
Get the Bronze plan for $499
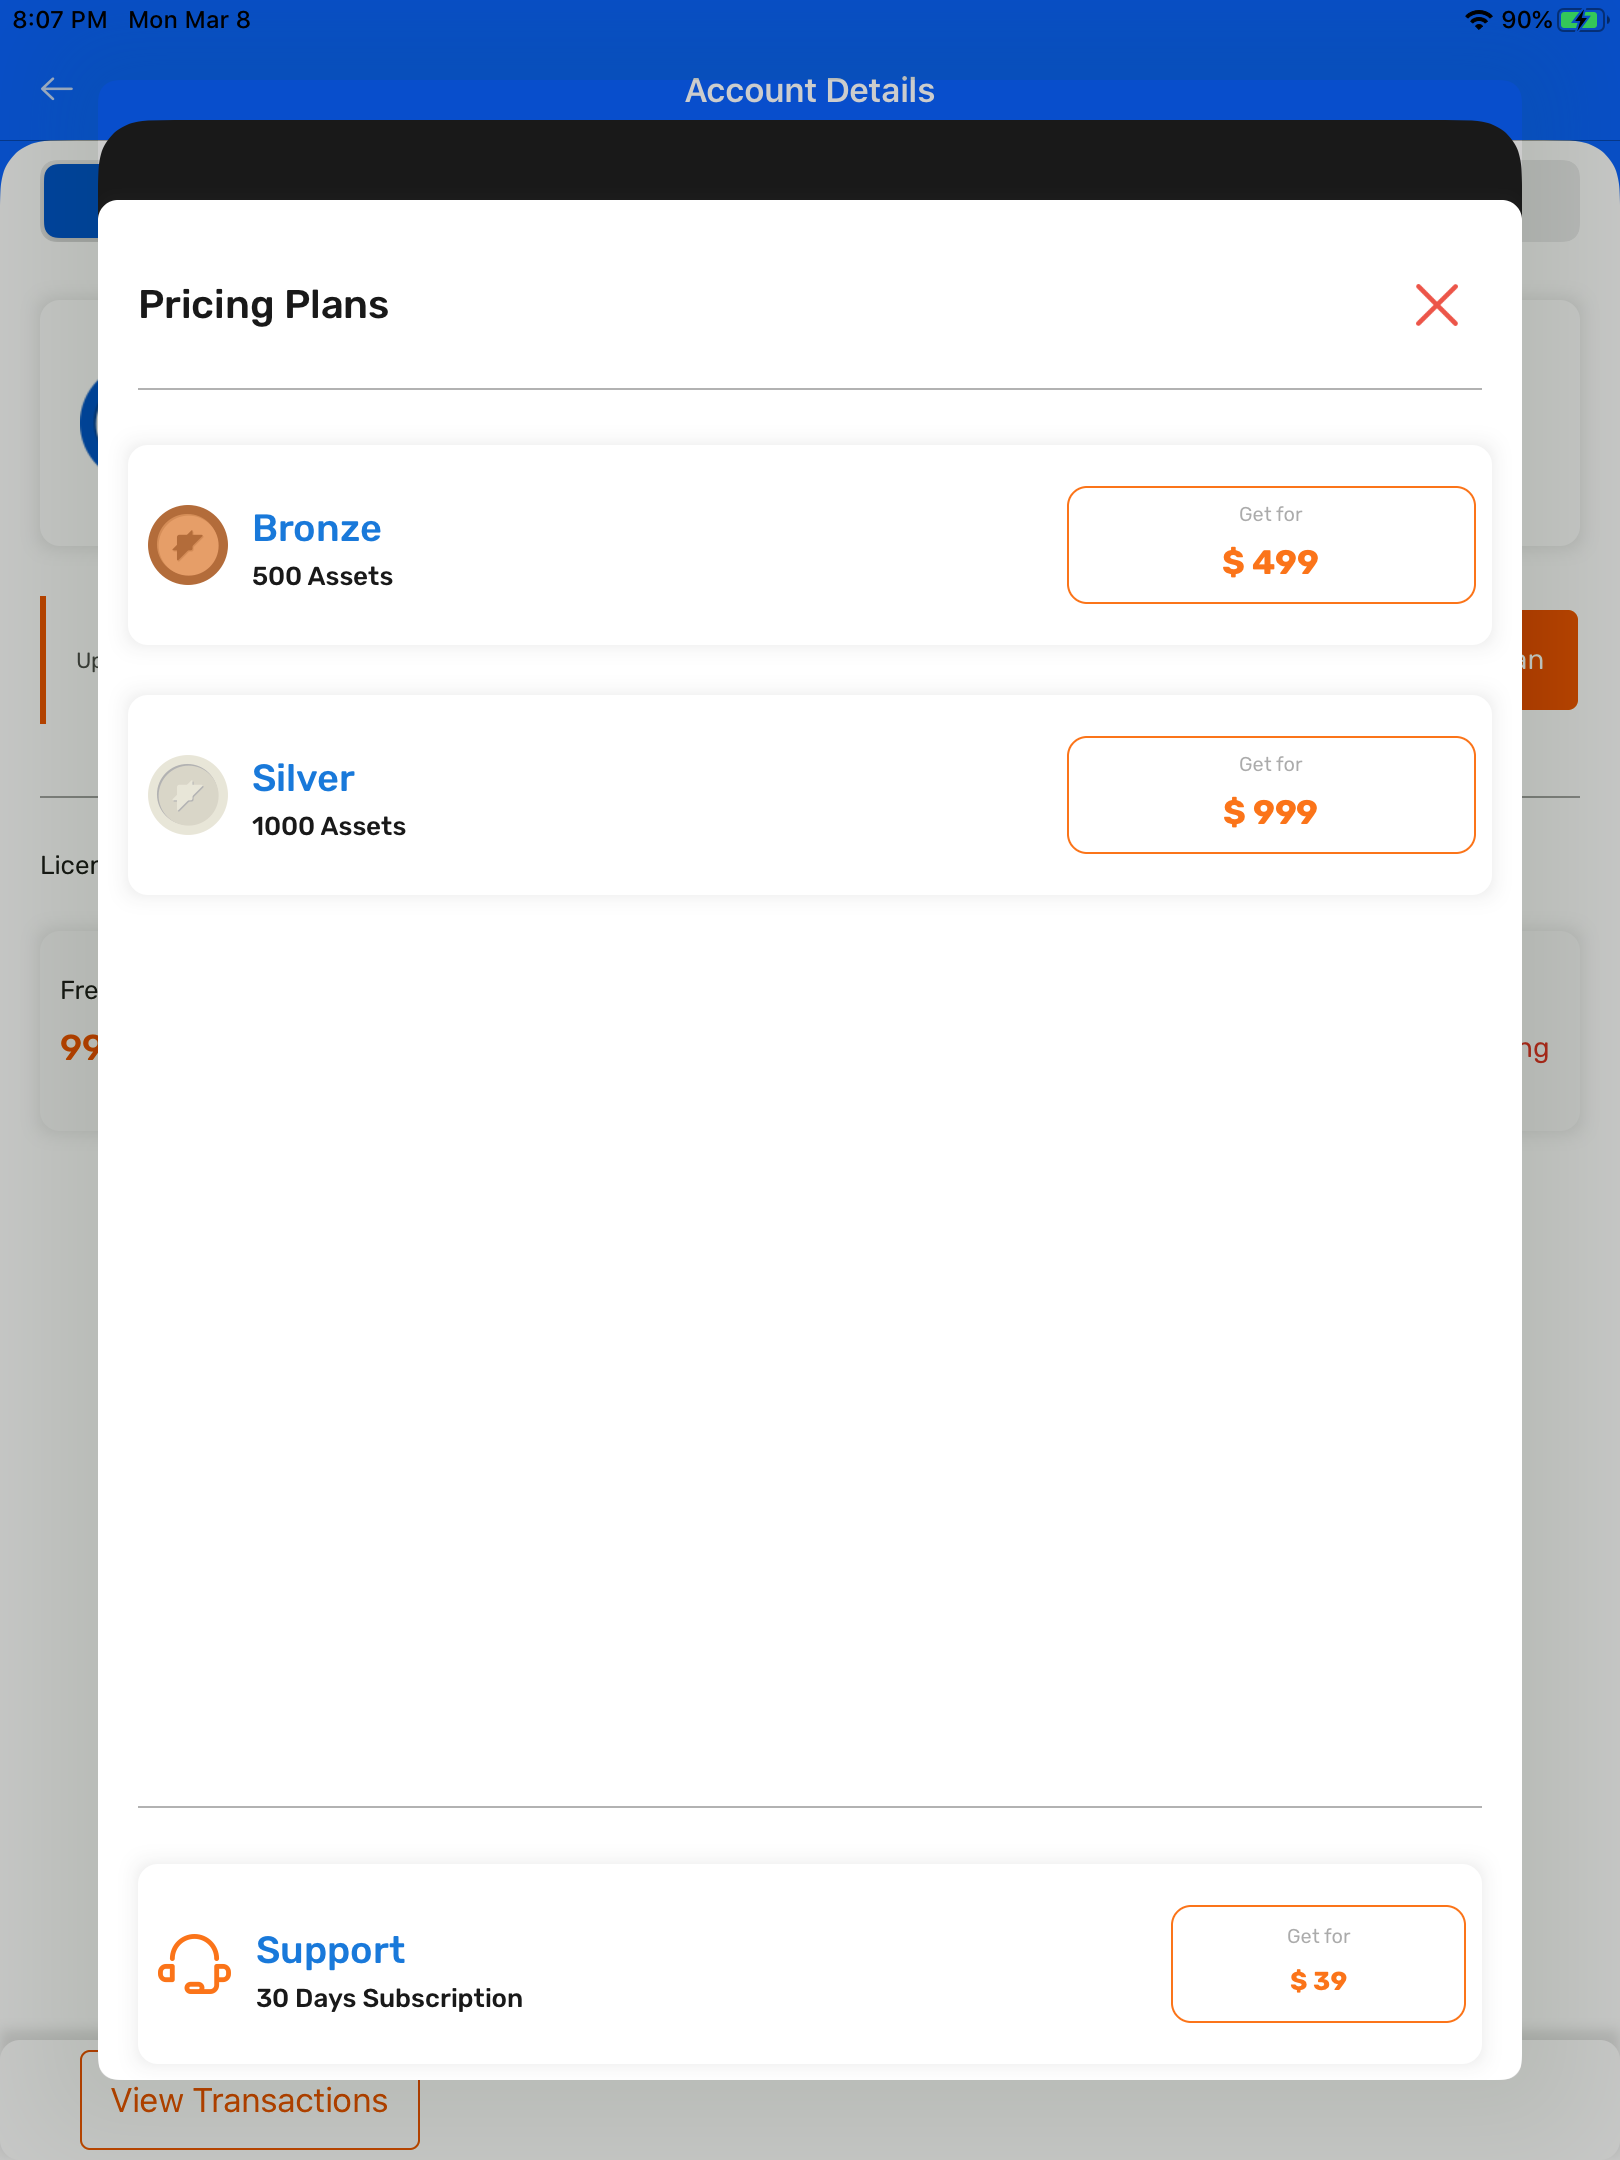1270,545
